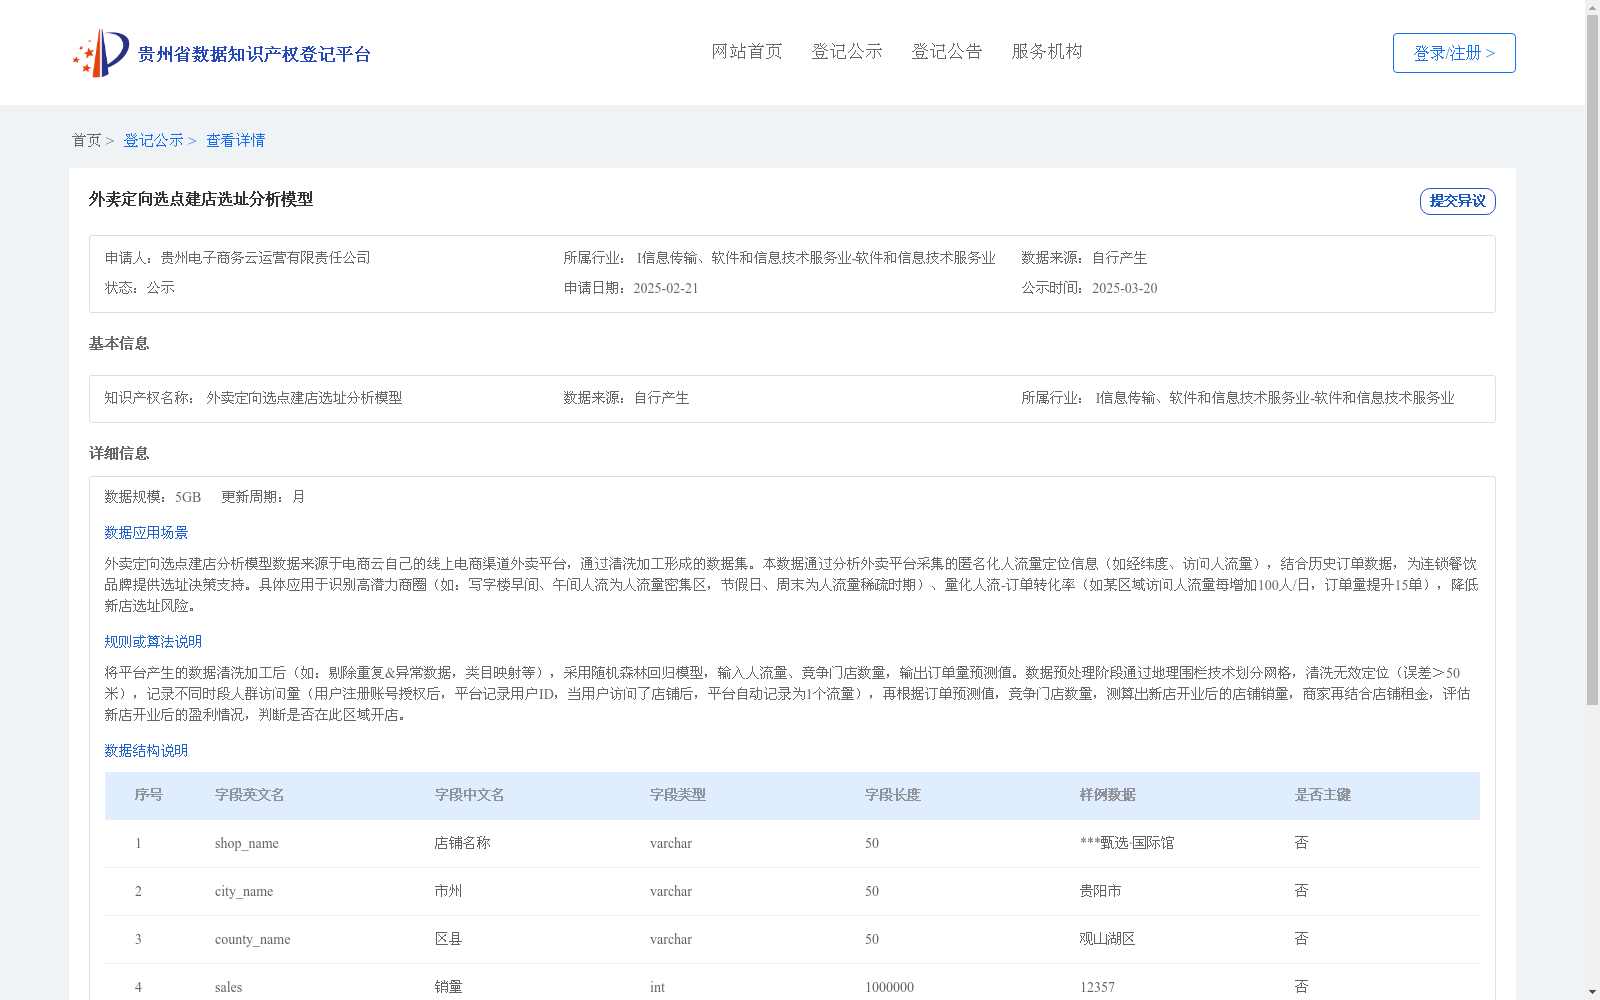Image resolution: width=1600 pixels, height=1000 pixels.
Task: Click the sample value ***甄选·国际馆
Action: pos(1127,843)
